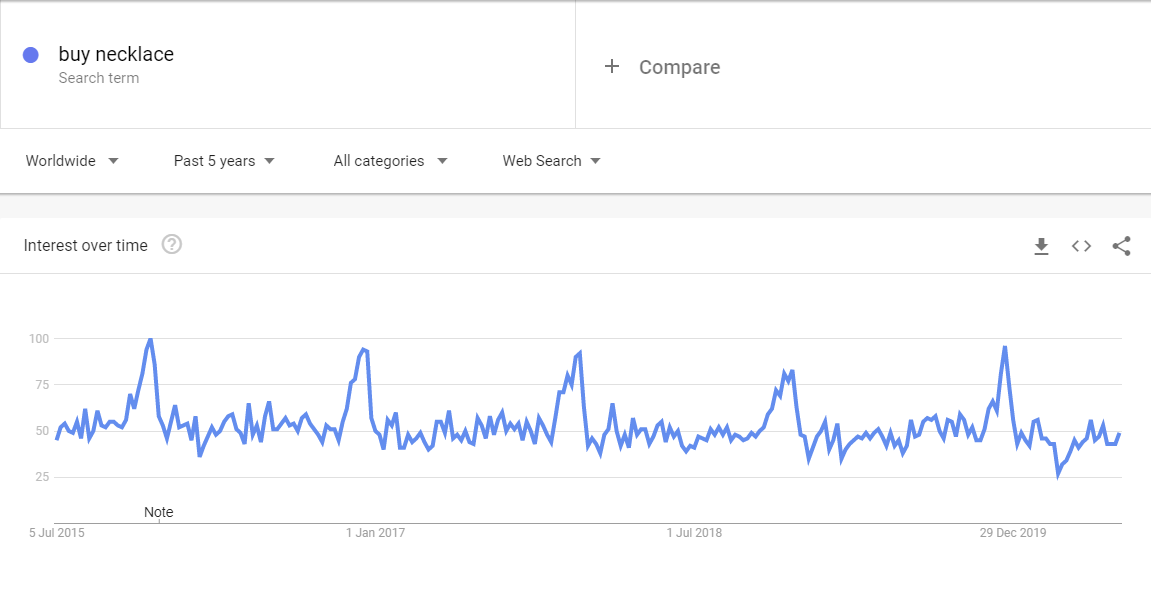Share the interest over time chart
1151x599 pixels.
[1121, 246]
